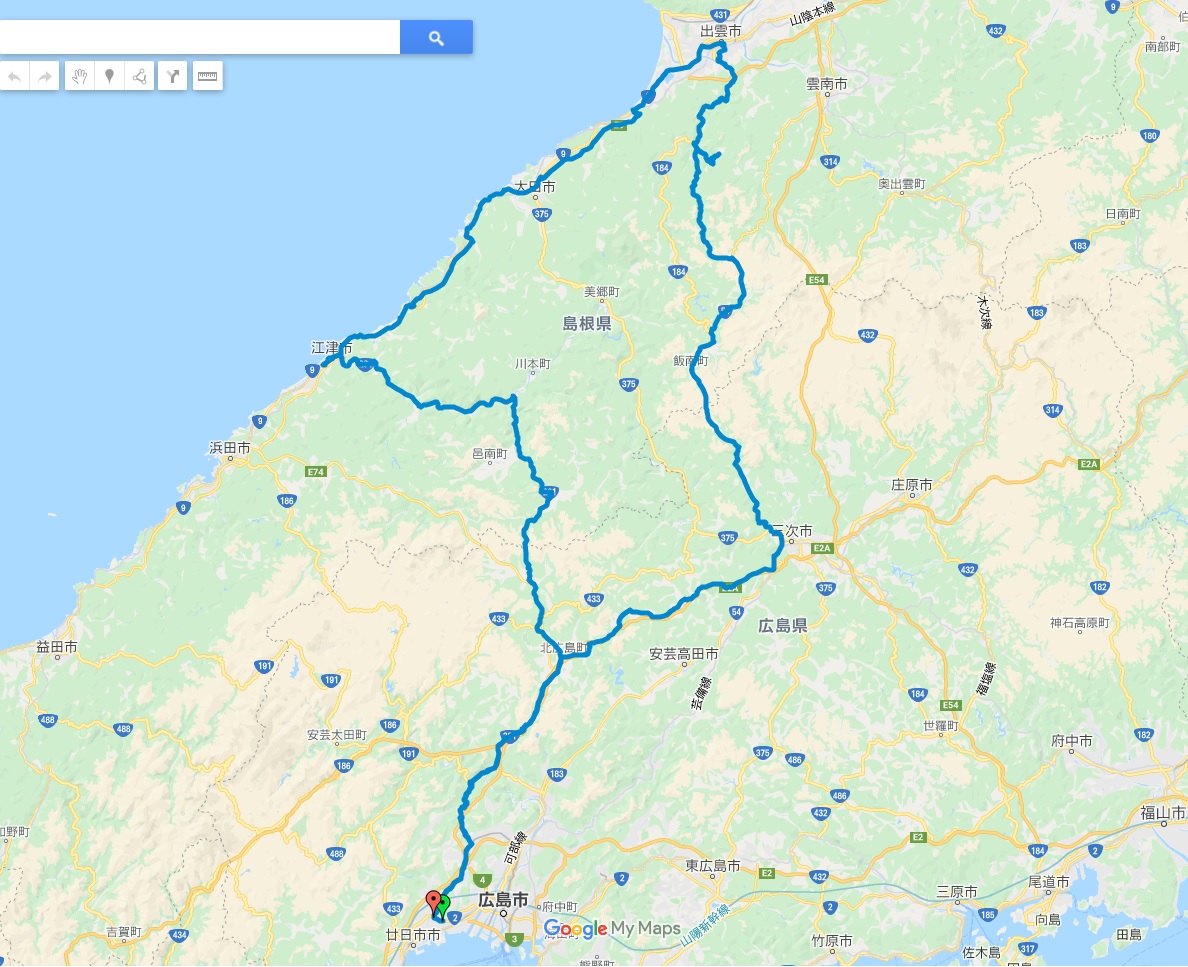The width and height of the screenshot is (1188, 967).
Task: Select the add marker pin tool
Action: tap(109, 76)
